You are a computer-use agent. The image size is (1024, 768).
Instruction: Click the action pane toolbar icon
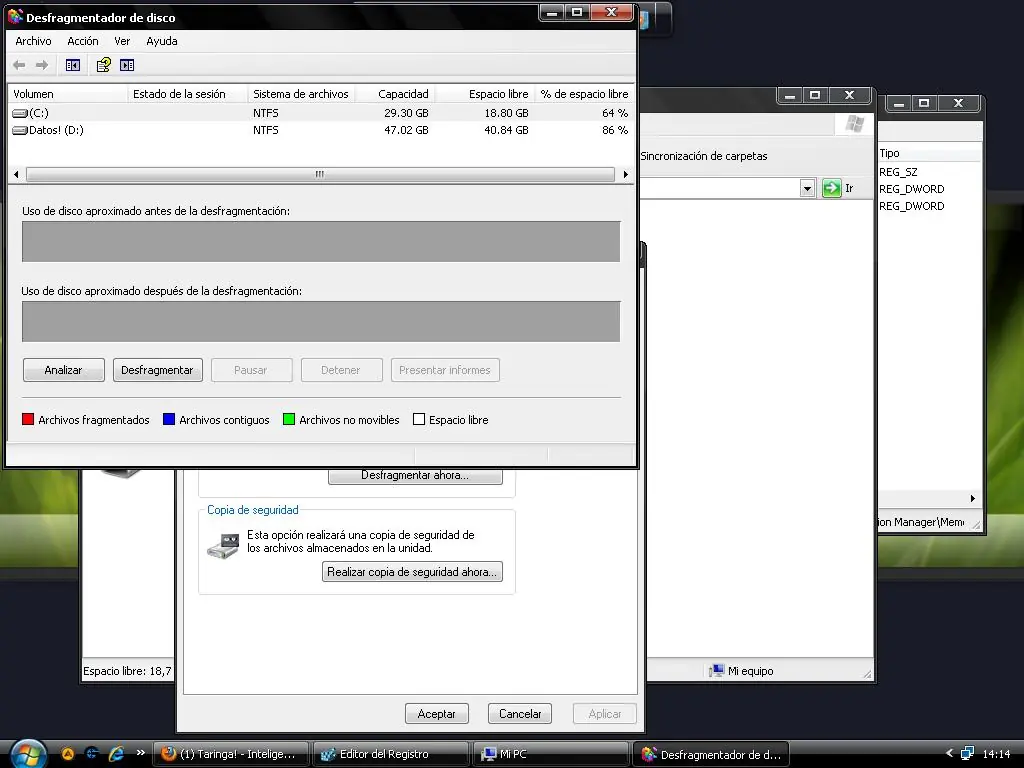click(127, 65)
